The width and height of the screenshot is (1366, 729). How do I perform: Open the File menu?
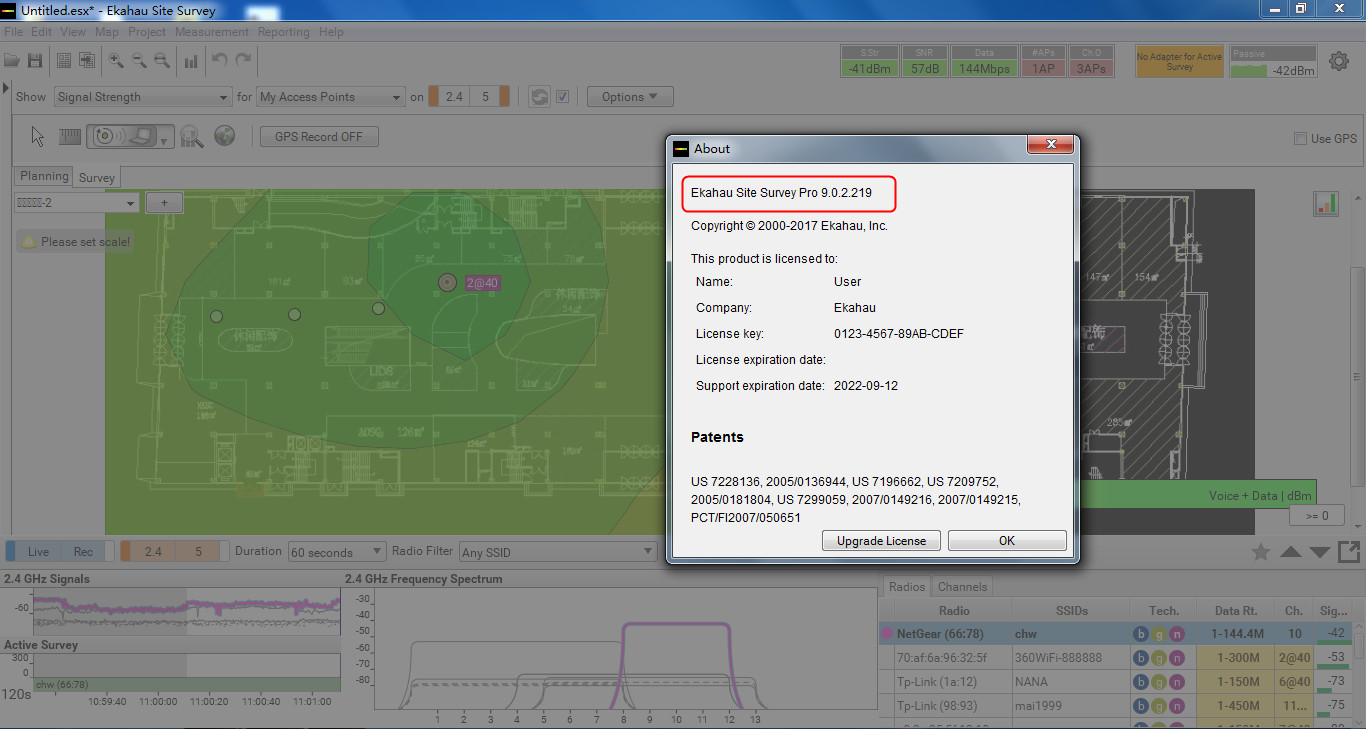(x=13, y=32)
